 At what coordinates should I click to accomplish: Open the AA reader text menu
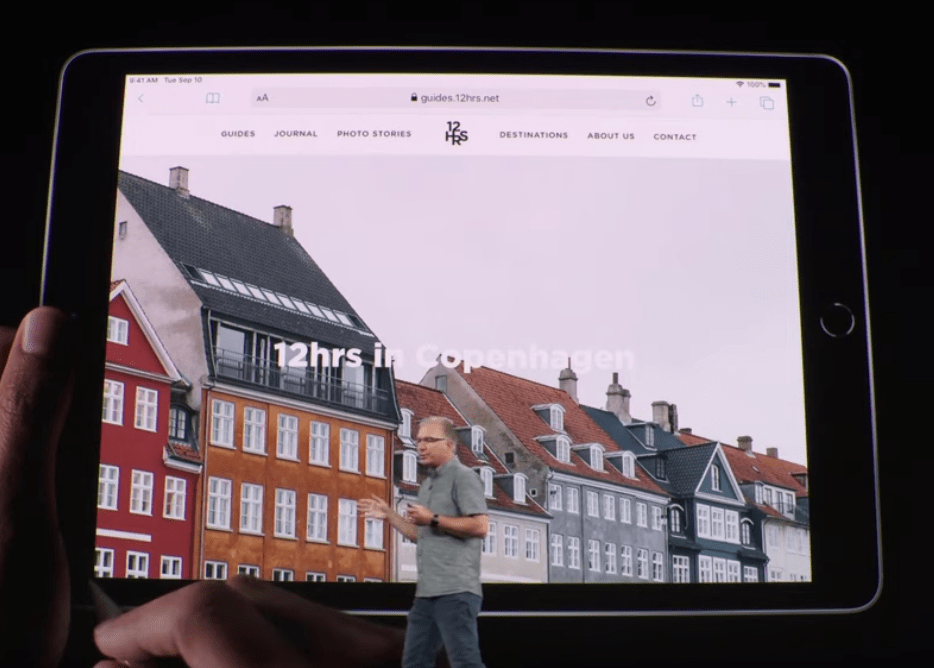click(x=262, y=98)
